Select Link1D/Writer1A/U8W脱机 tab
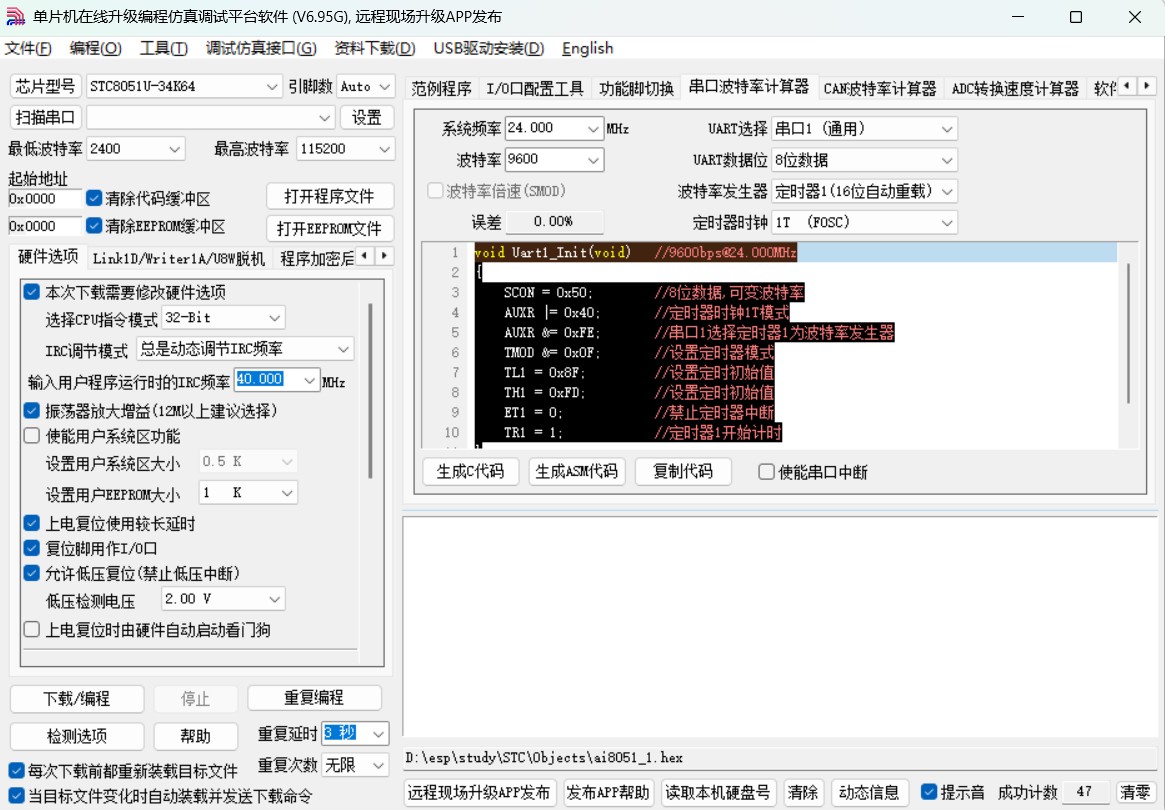Viewport: 1165px width, 810px height. point(178,258)
